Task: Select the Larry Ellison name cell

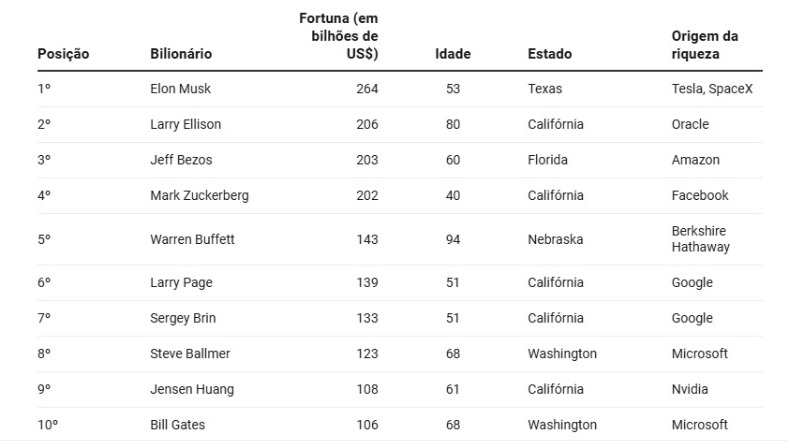Action: click(185, 125)
